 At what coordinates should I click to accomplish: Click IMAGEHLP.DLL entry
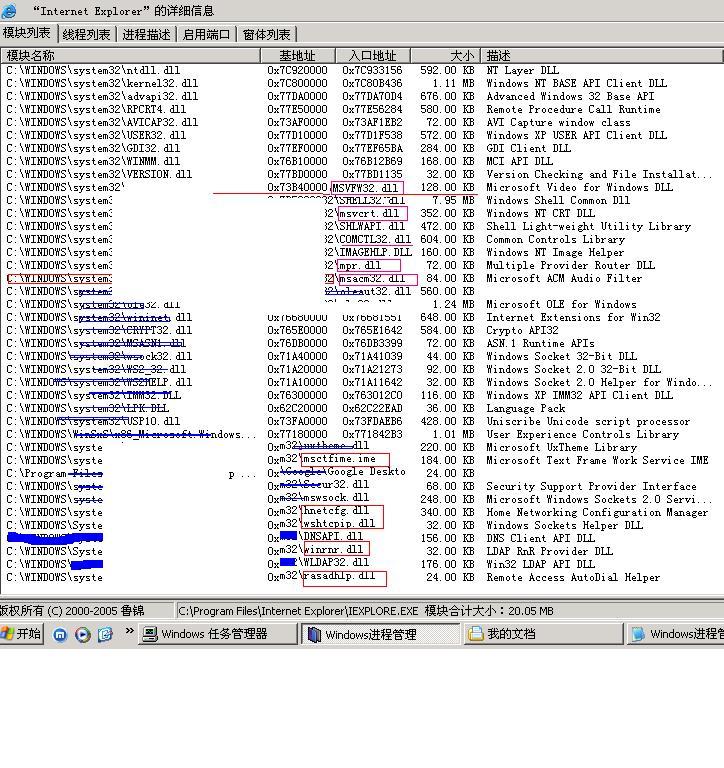click(x=375, y=252)
